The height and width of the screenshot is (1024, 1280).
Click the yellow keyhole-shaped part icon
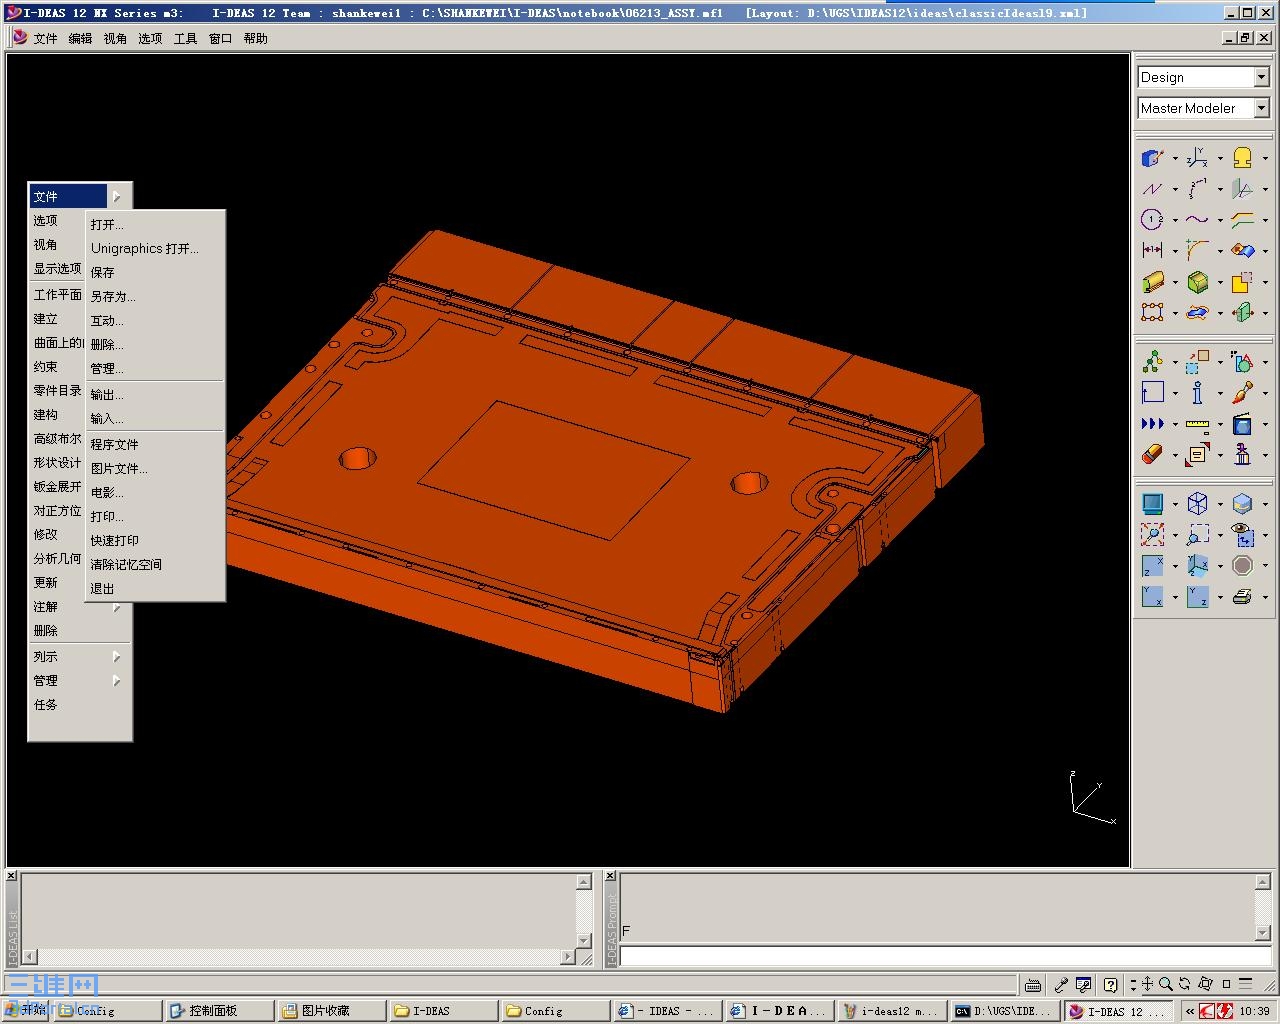[1242, 158]
